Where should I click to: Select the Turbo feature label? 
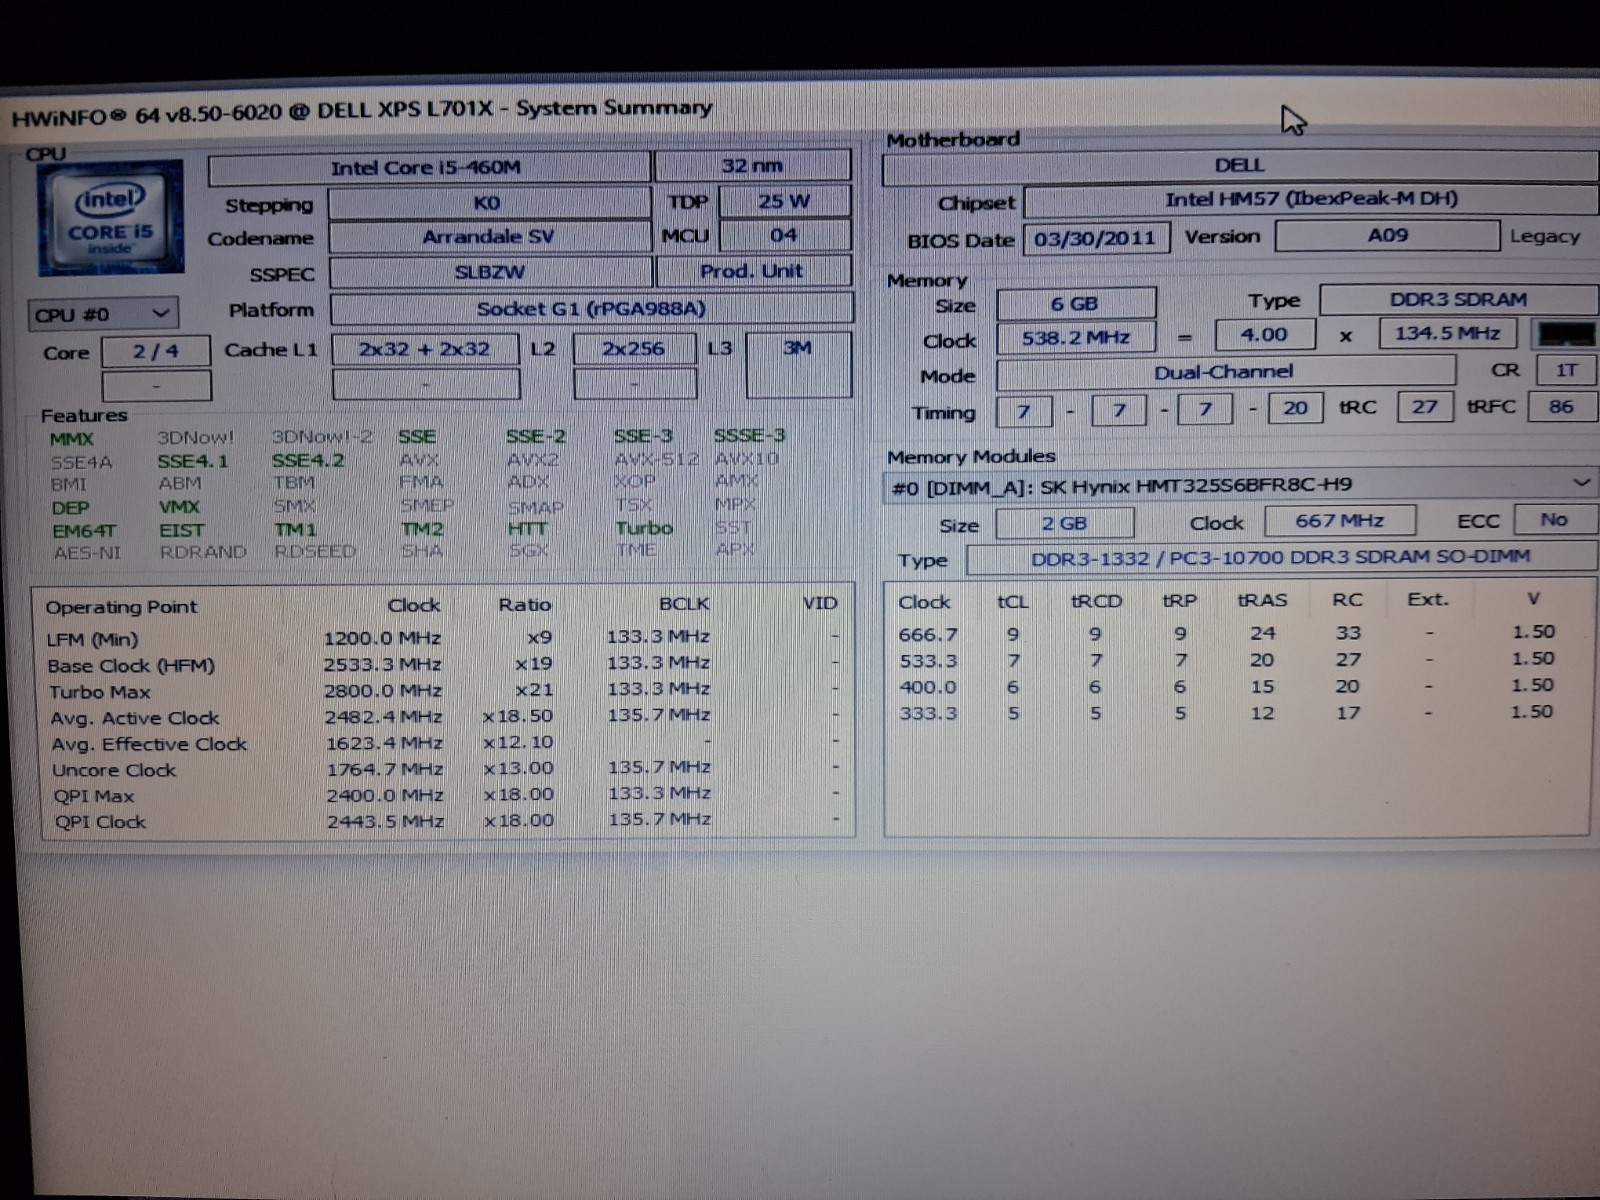644,528
